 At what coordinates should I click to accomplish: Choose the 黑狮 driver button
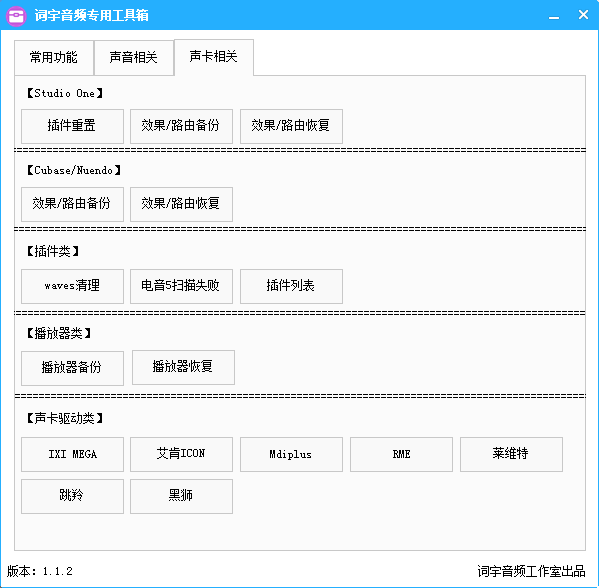coord(181,496)
